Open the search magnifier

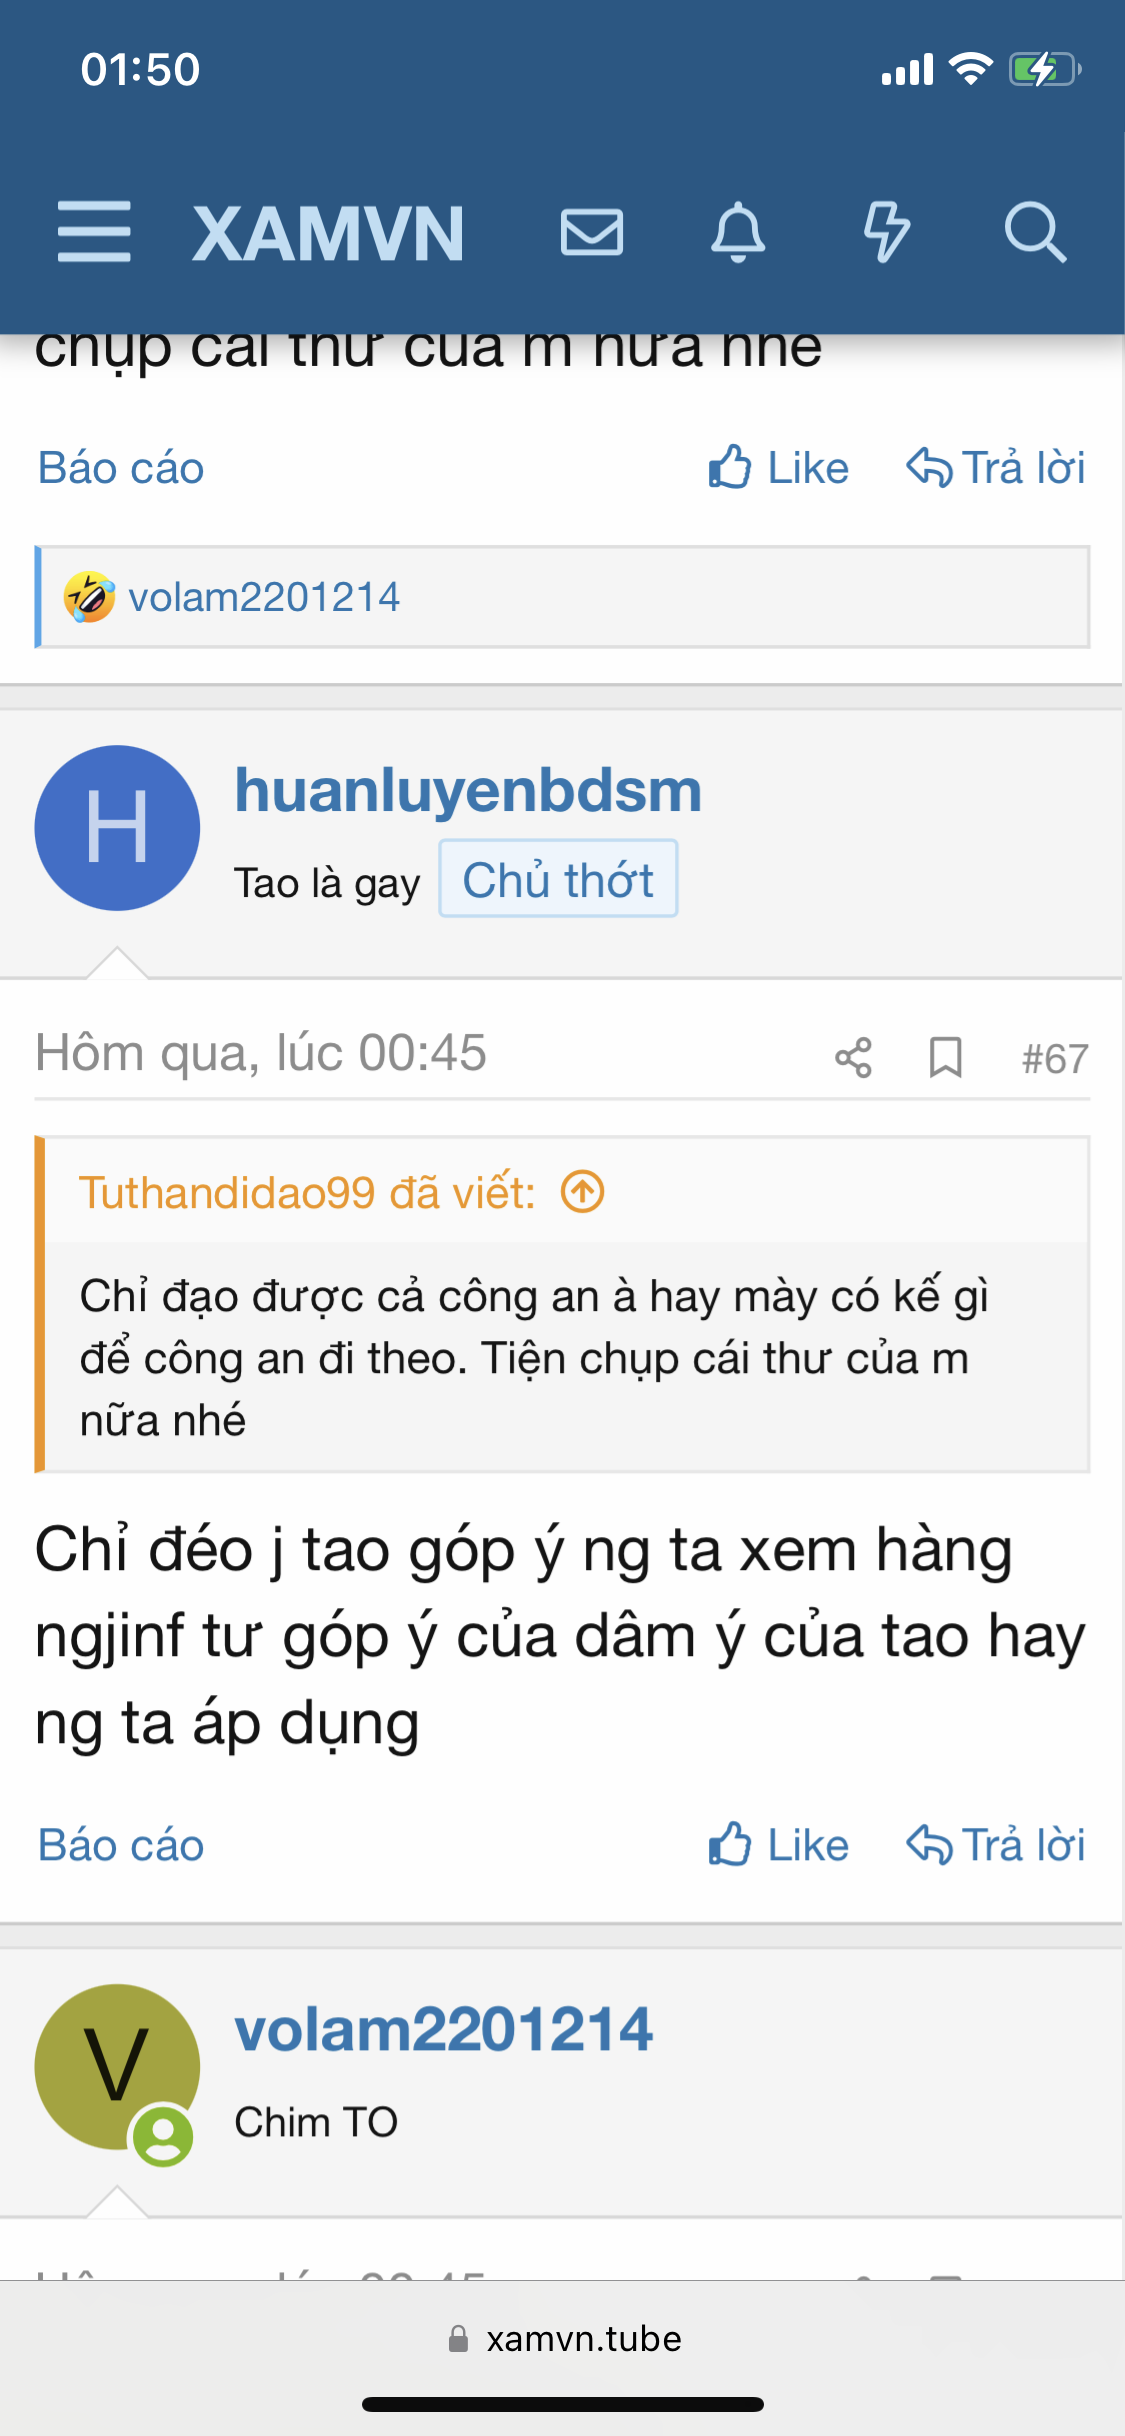tap(1035, 232)
